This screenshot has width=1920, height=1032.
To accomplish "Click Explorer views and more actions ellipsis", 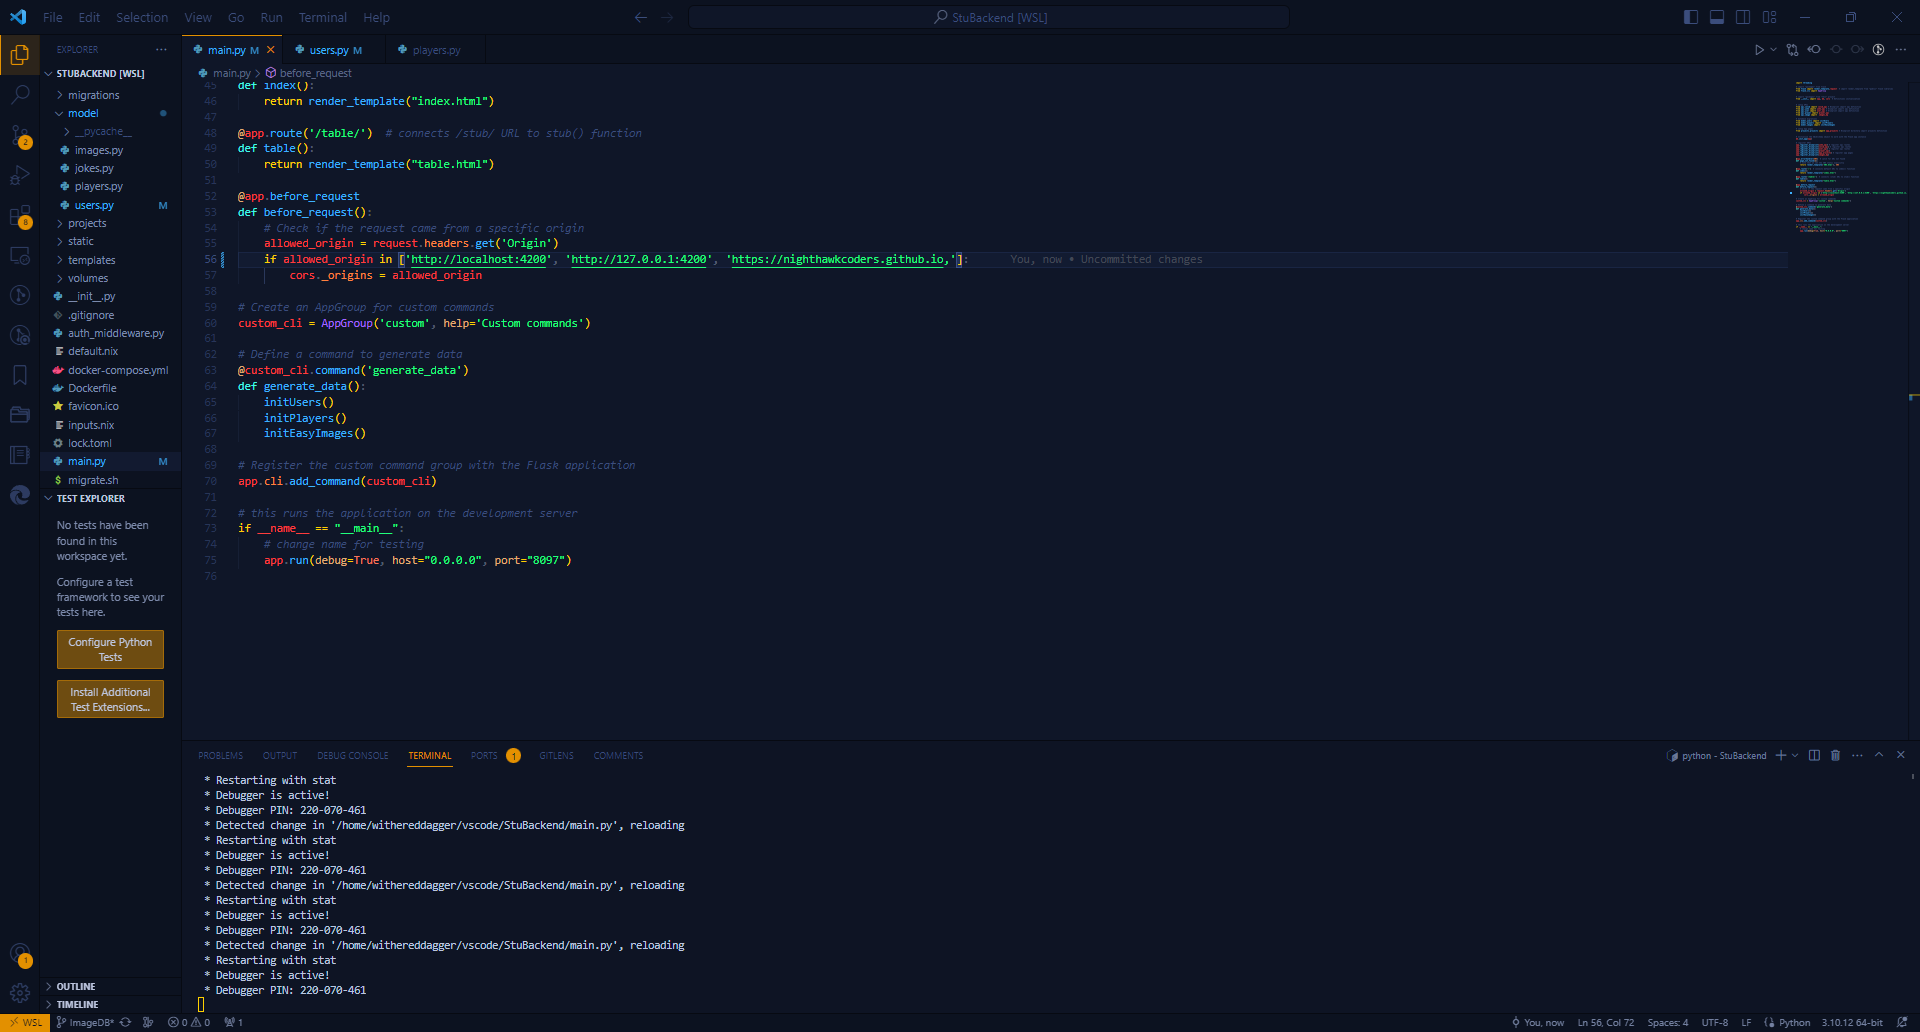I will 162,50.
